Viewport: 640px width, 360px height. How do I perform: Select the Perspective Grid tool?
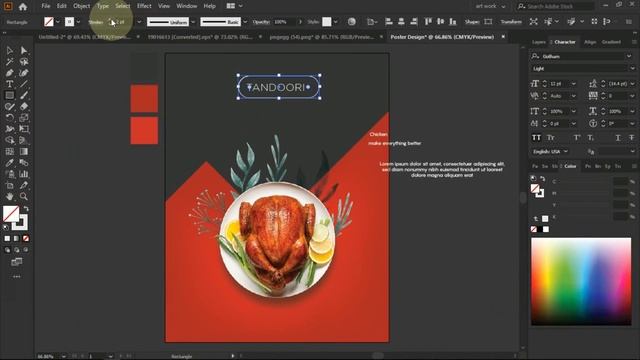click(x=24, y=140)
